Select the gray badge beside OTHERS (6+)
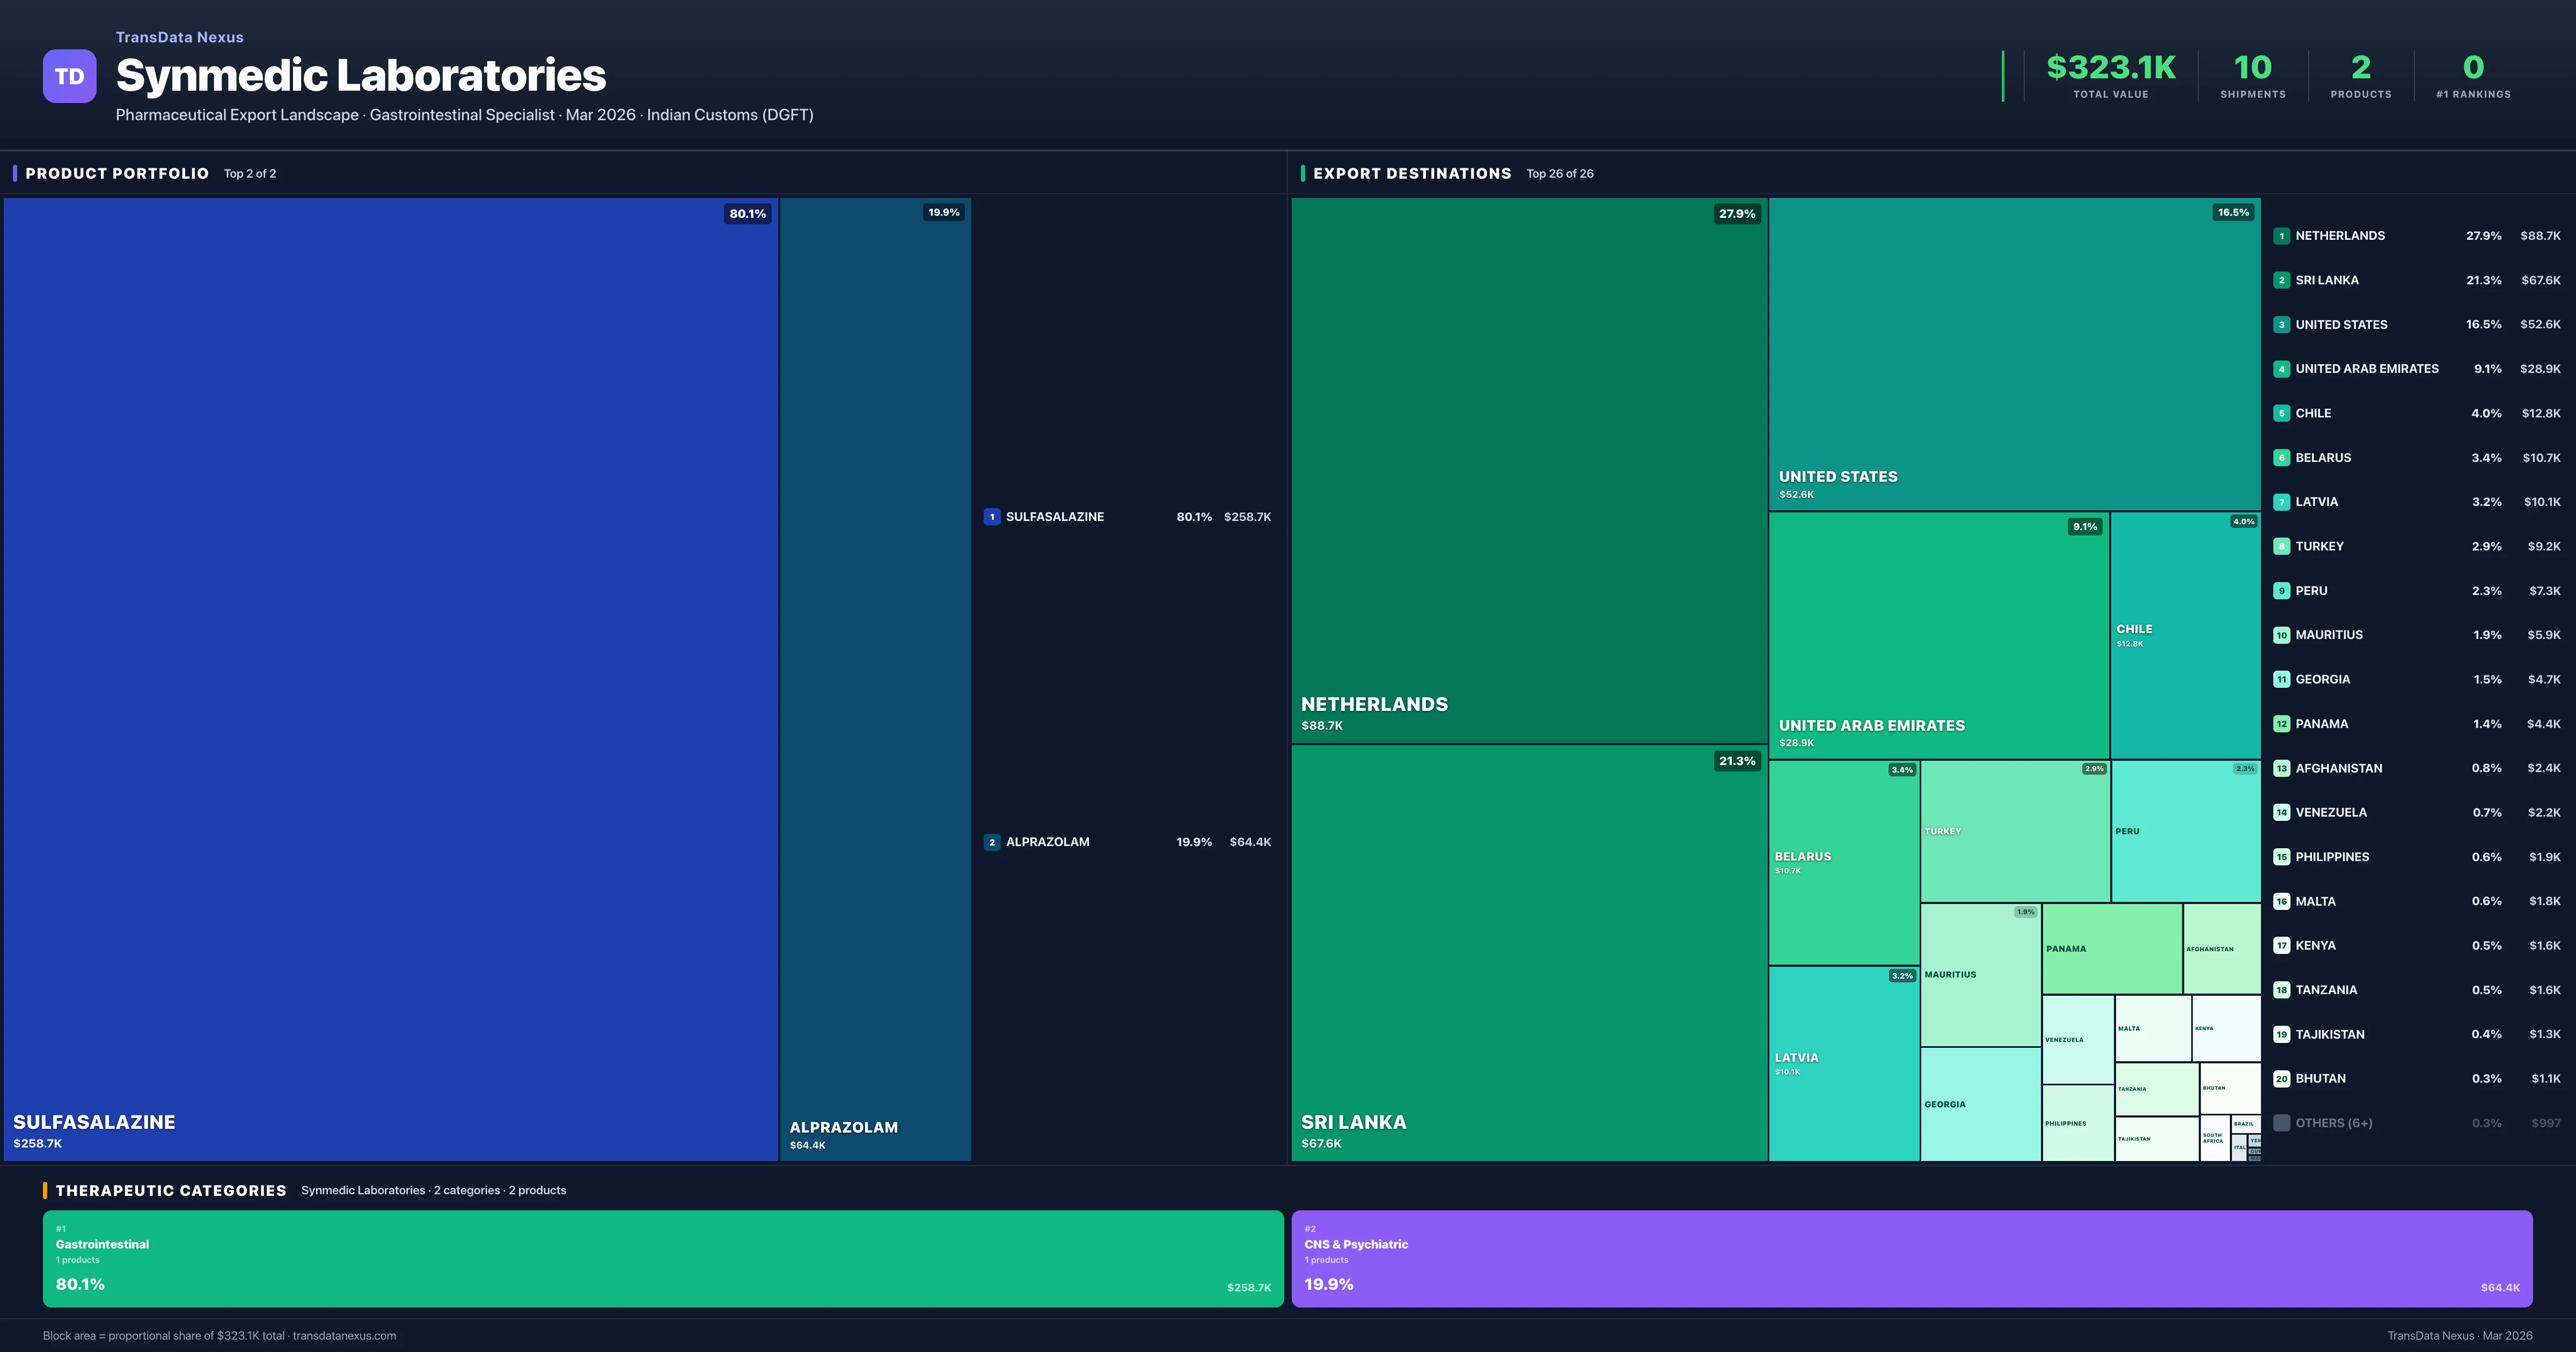The image size is (2576, 1352). tap(2282, 1122)
